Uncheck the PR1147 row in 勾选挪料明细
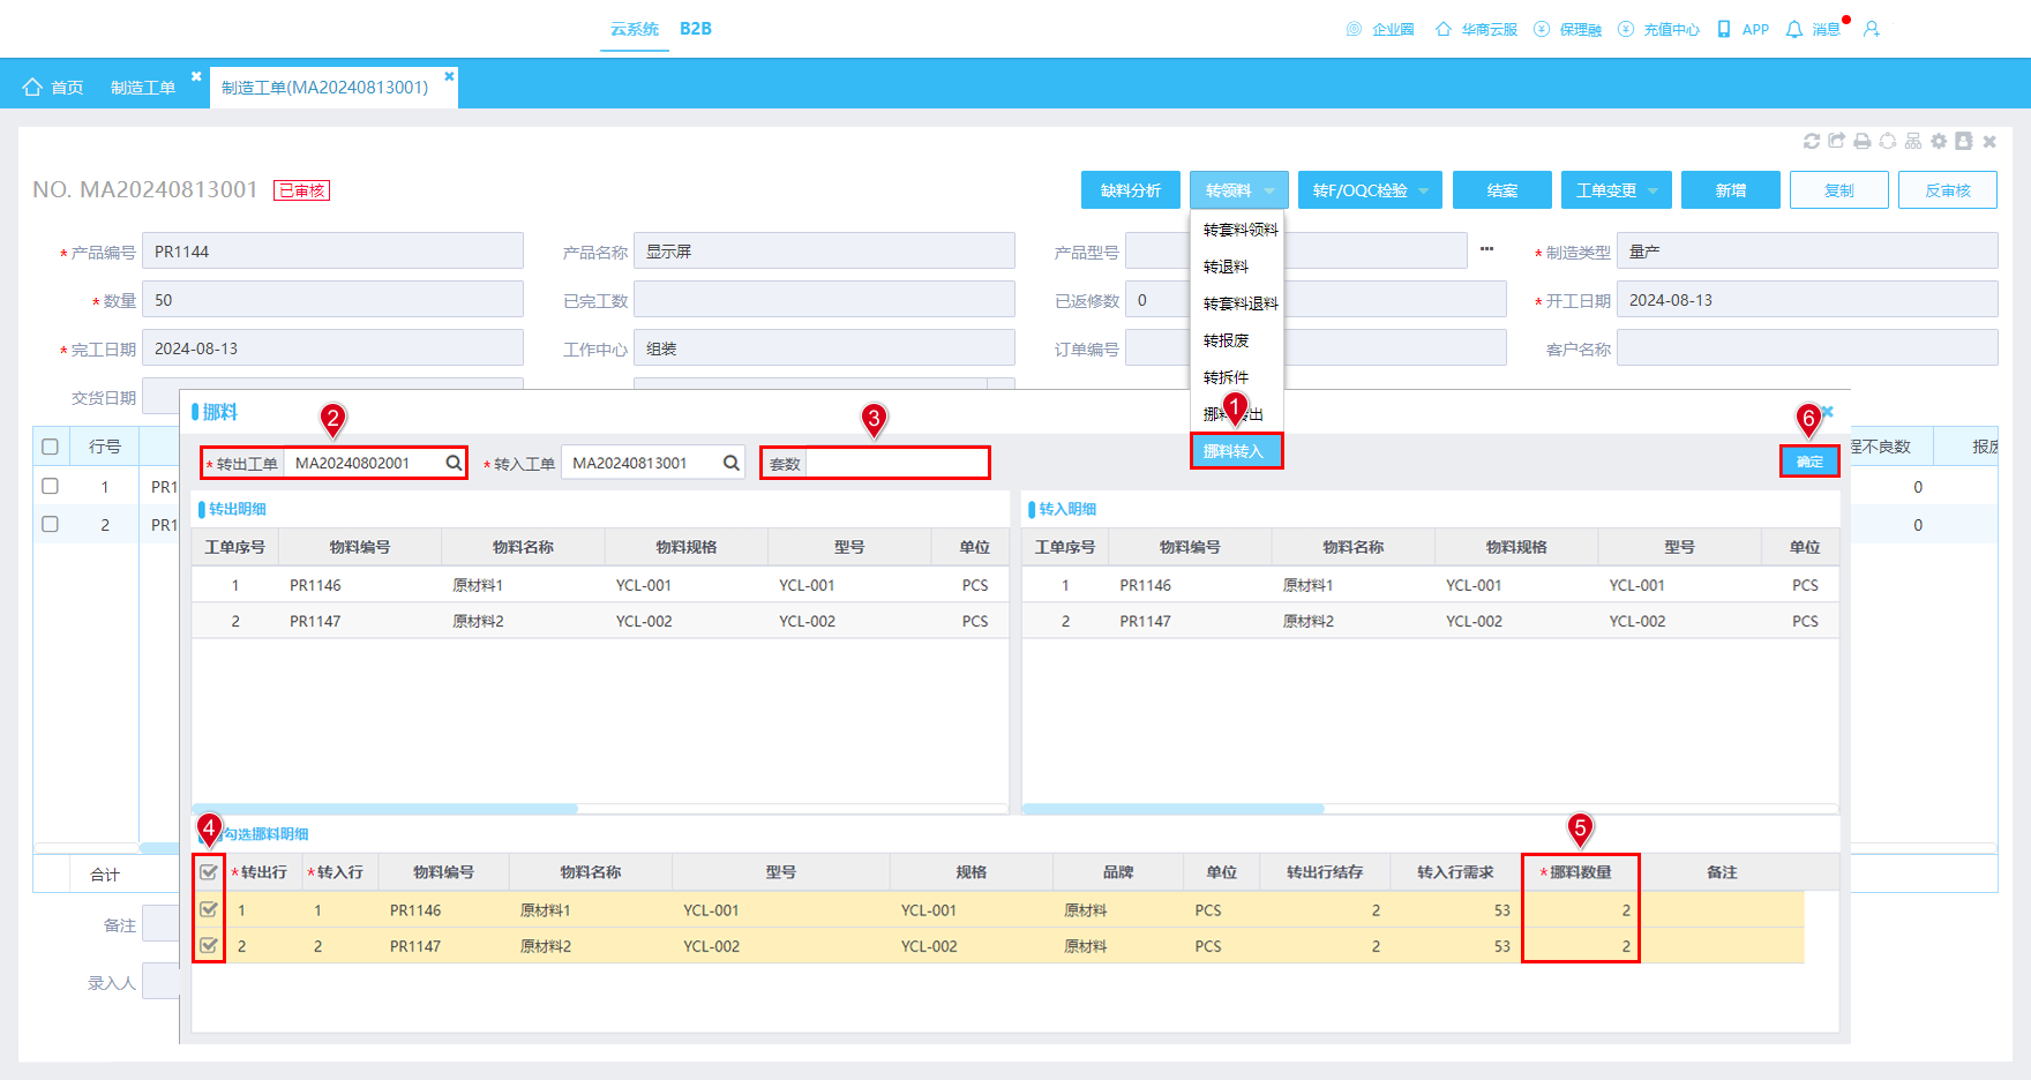The image size is (2031, 1080). click(x=208, y=945)
